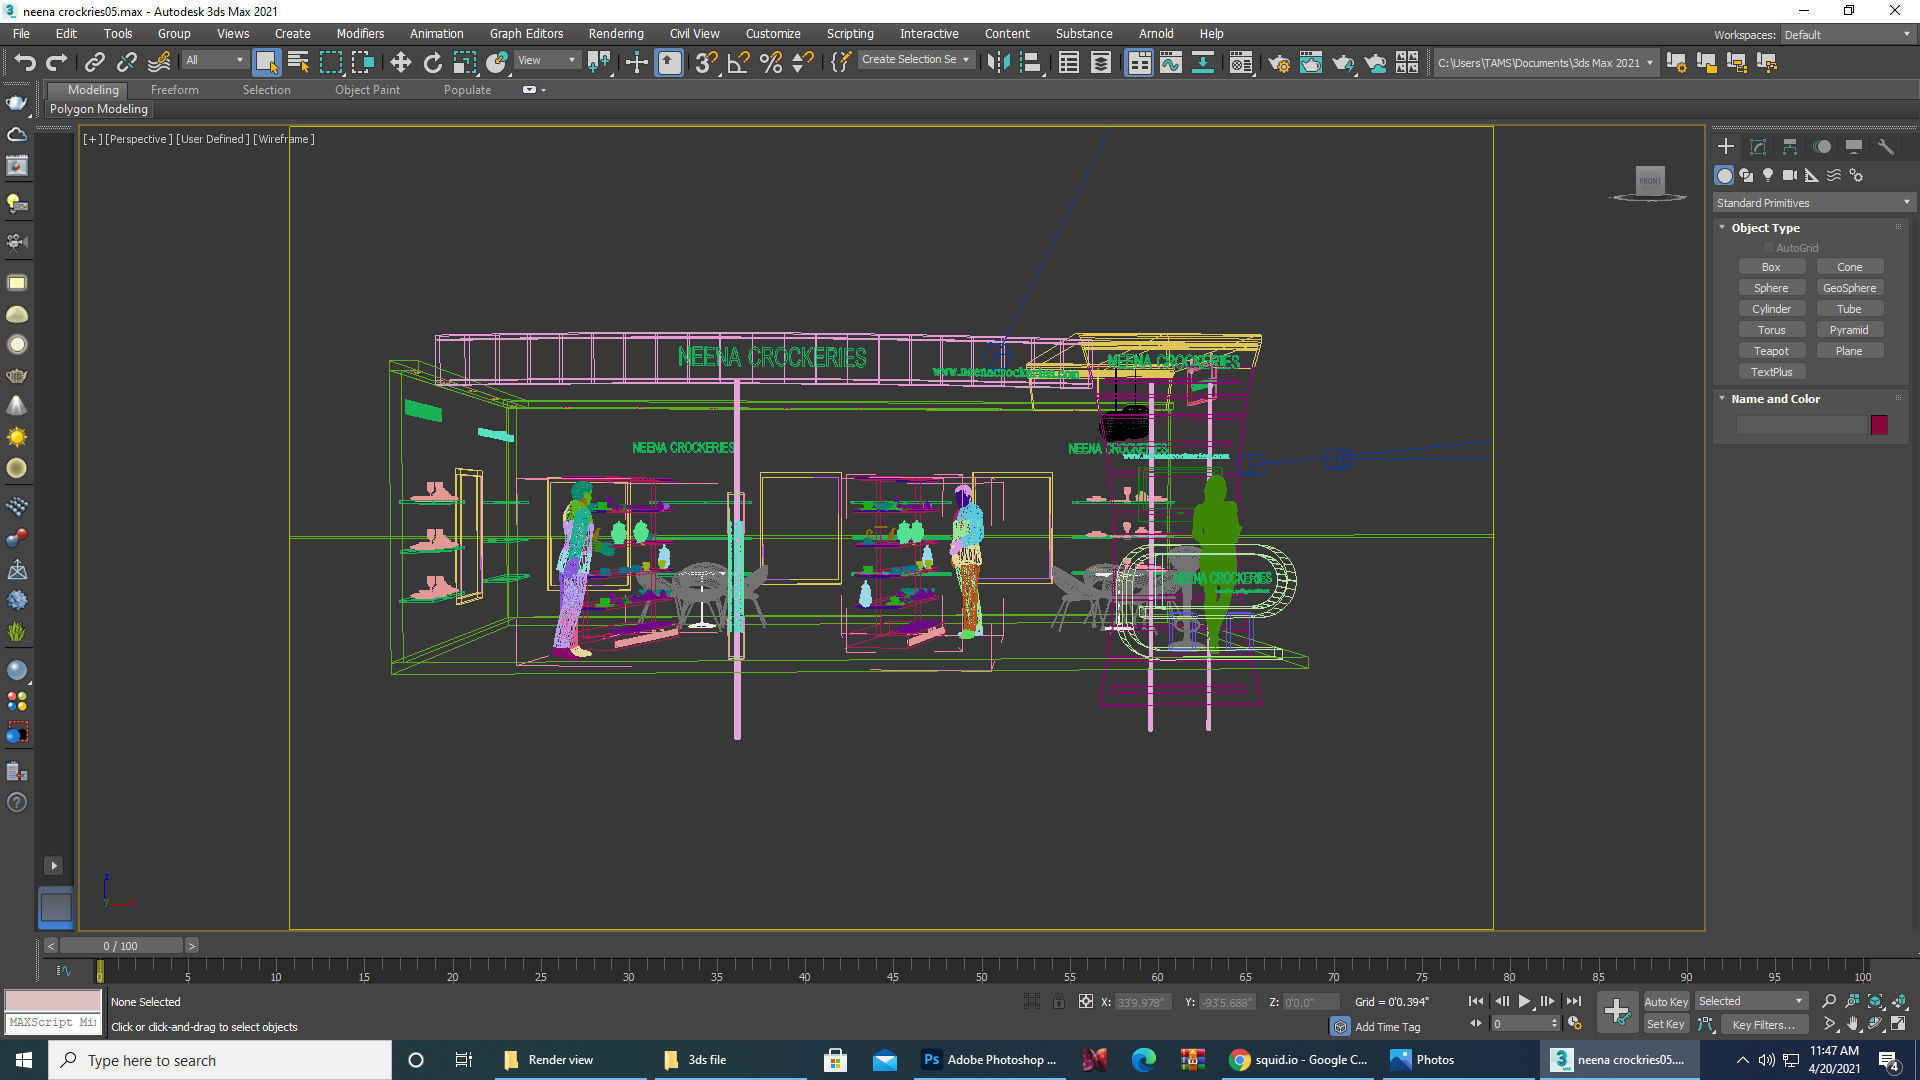The width and height of the screenshot is (1920, 1080).
Task: Open the Motion panel tab icon
Action: (x=1822, y=147)
